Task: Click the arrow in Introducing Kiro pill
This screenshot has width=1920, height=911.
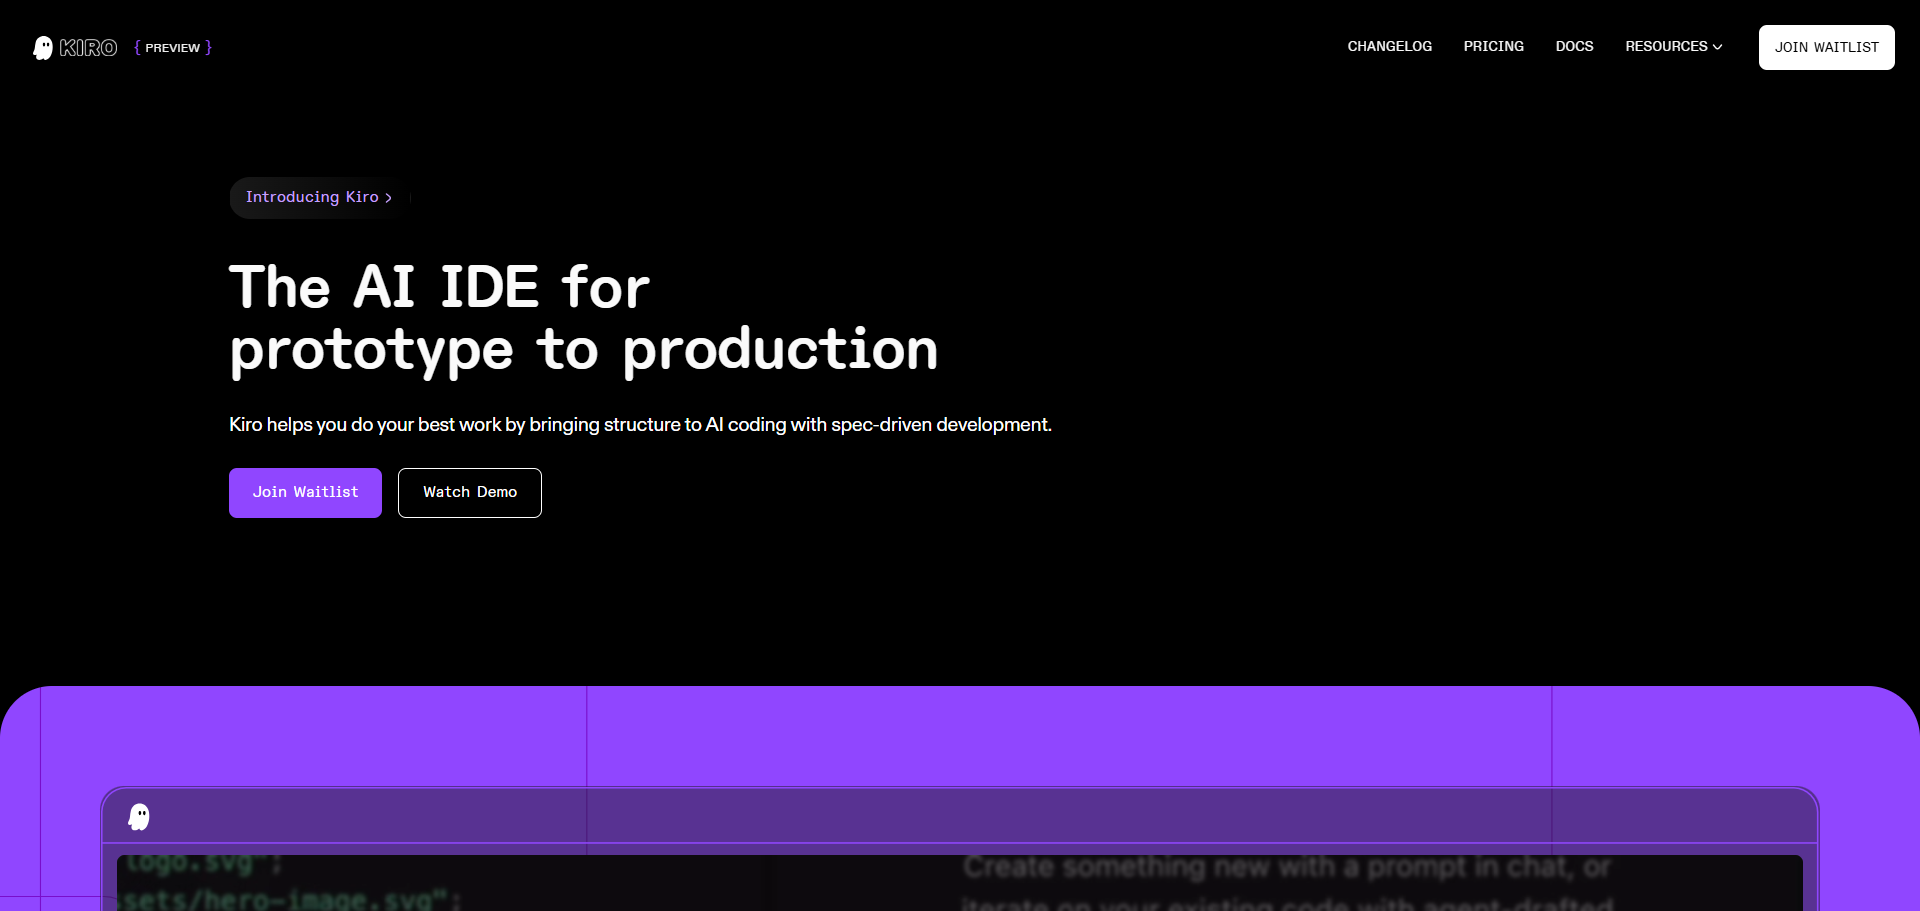Action: [388, 198]
